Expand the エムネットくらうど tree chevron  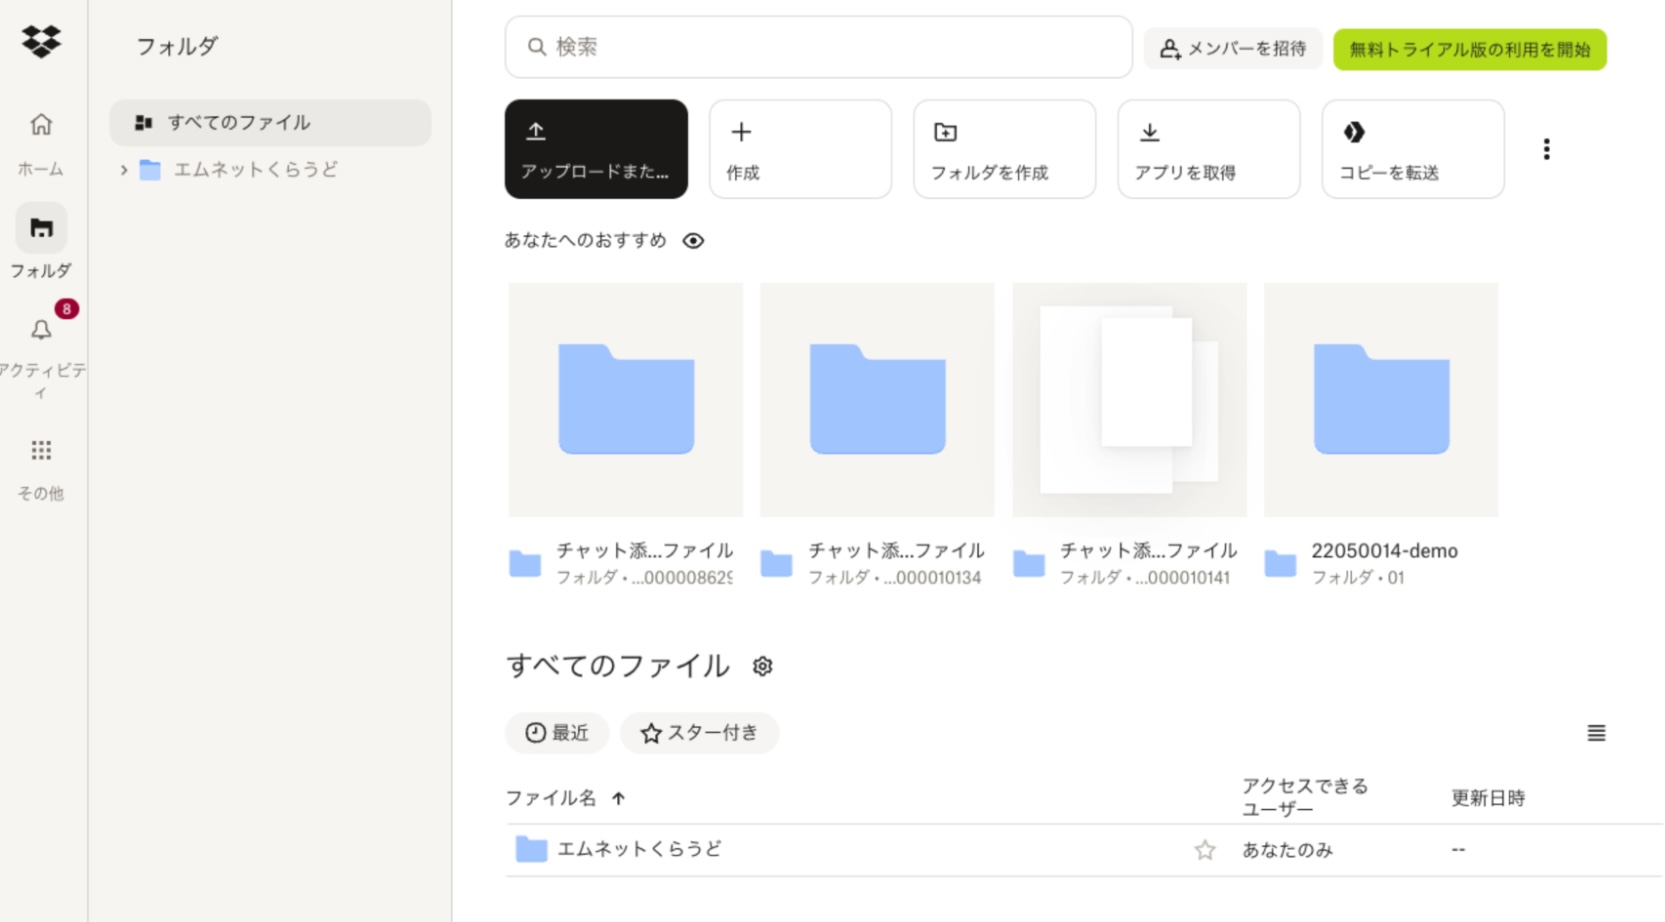coord(124,170)
